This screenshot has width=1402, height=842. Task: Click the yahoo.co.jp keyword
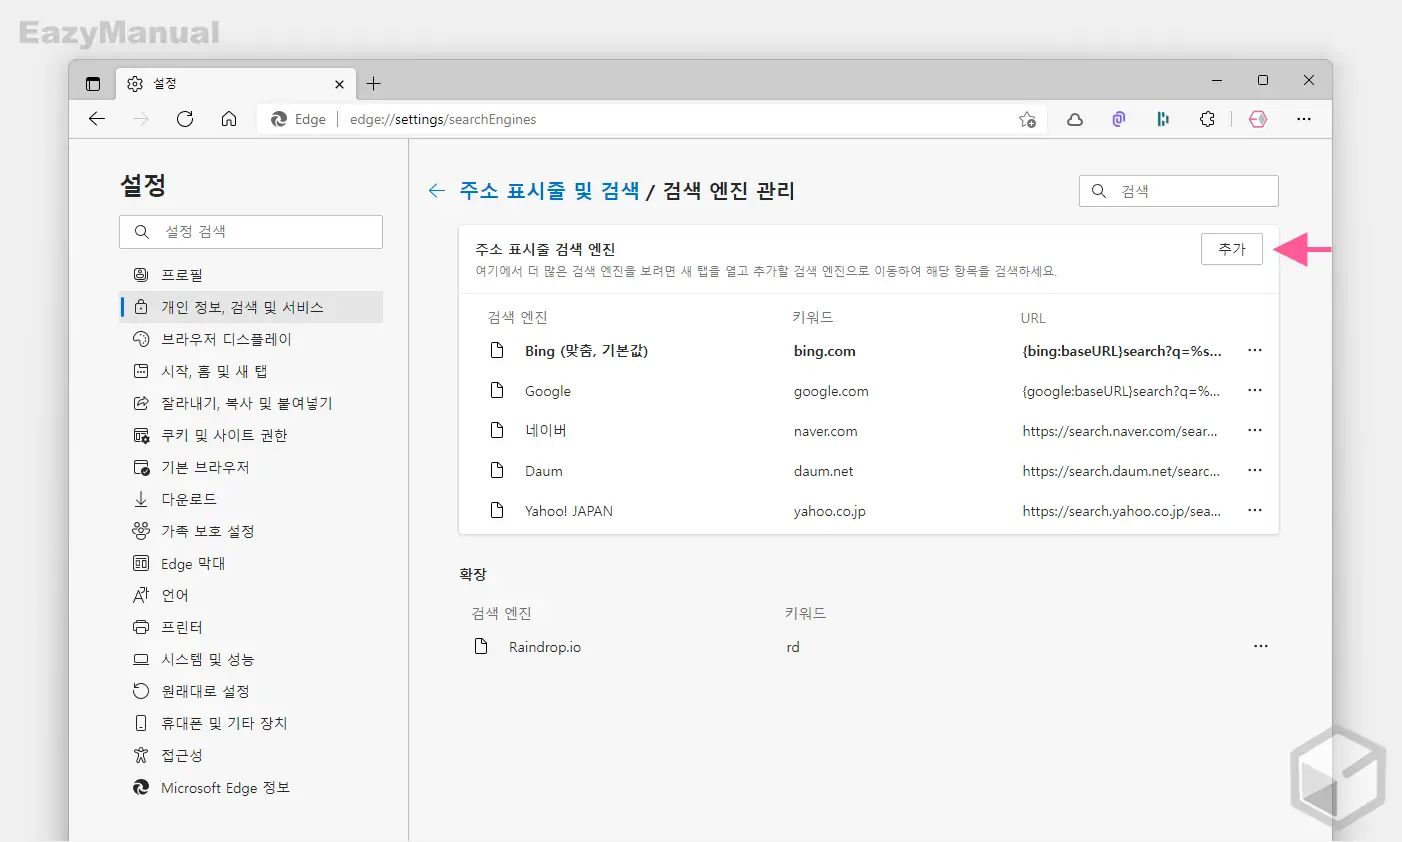click(830, 511)
